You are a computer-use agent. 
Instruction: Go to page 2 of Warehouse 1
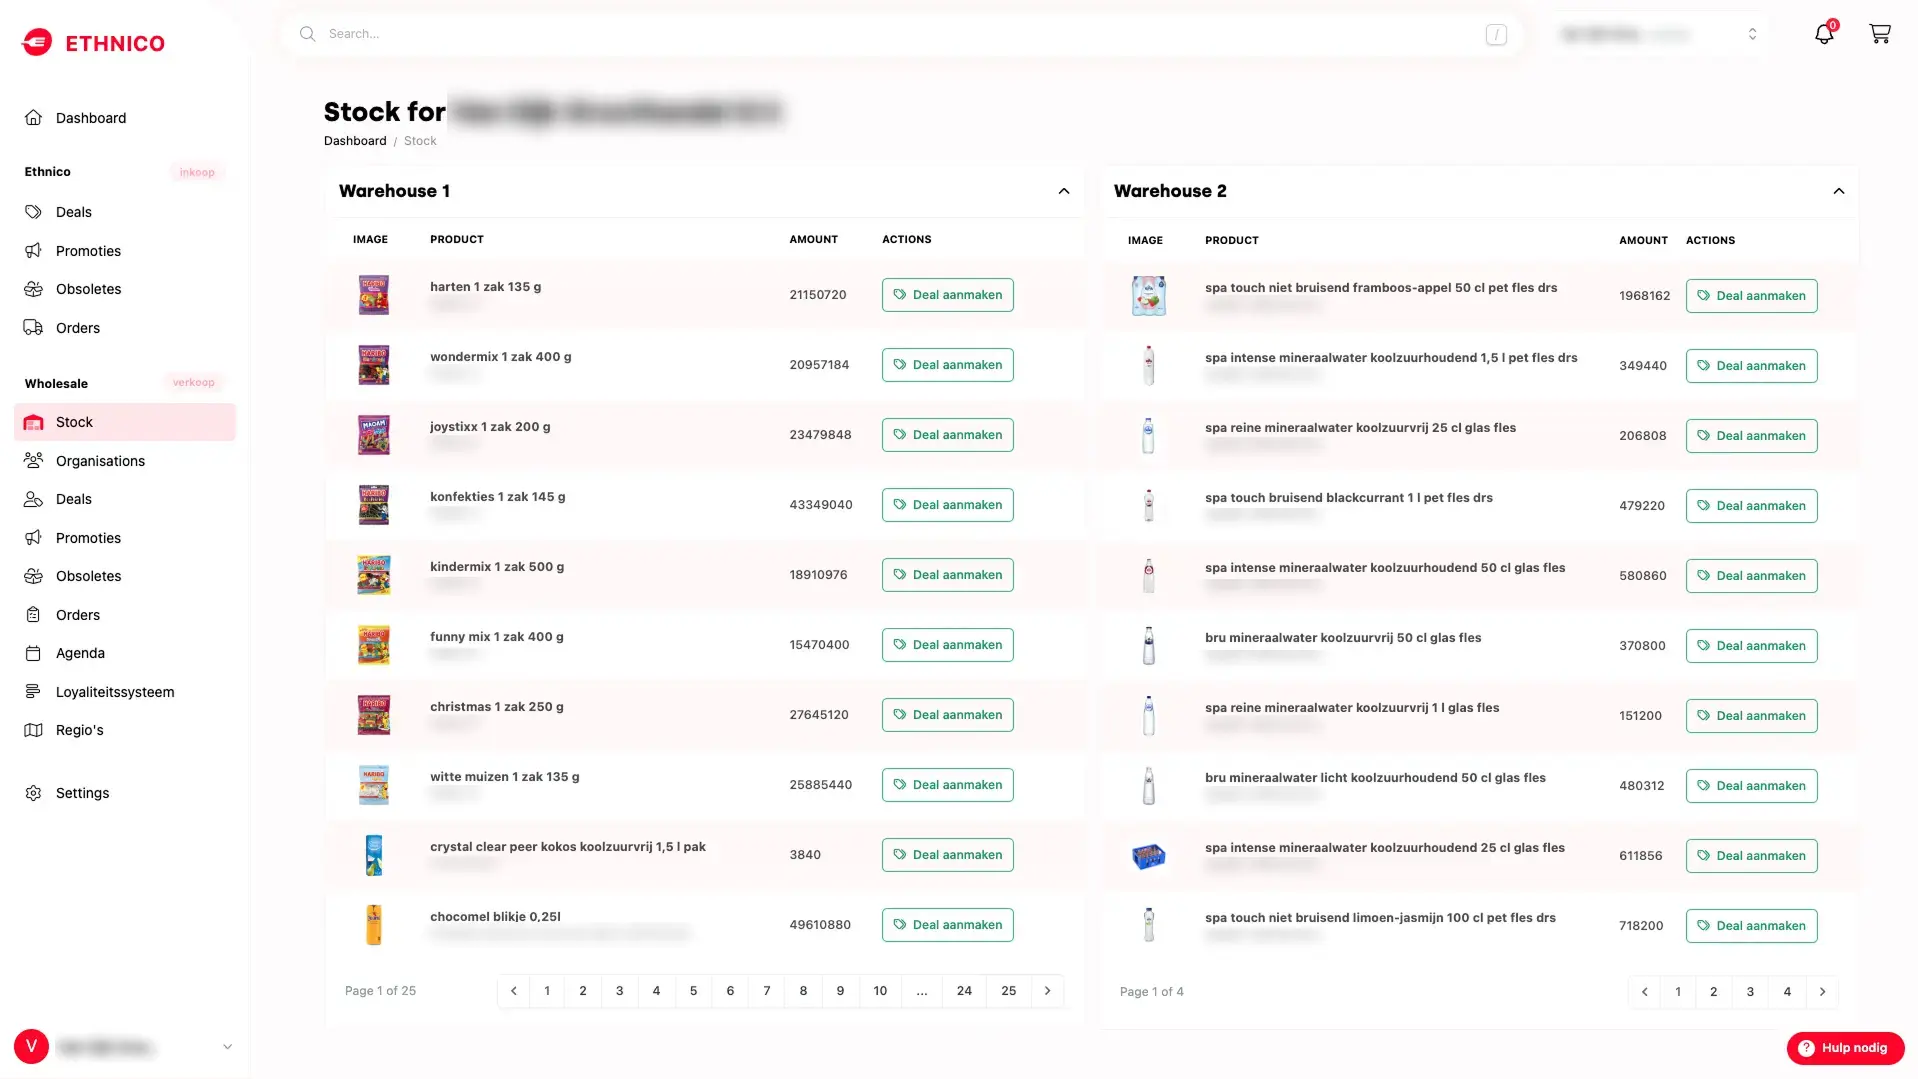[x=583, y=991]
